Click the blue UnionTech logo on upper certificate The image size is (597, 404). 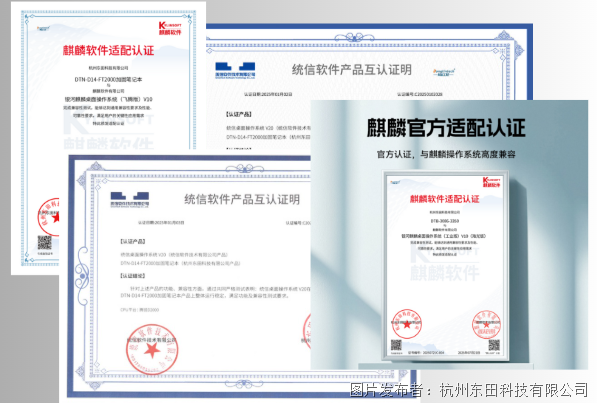[235, 70]
